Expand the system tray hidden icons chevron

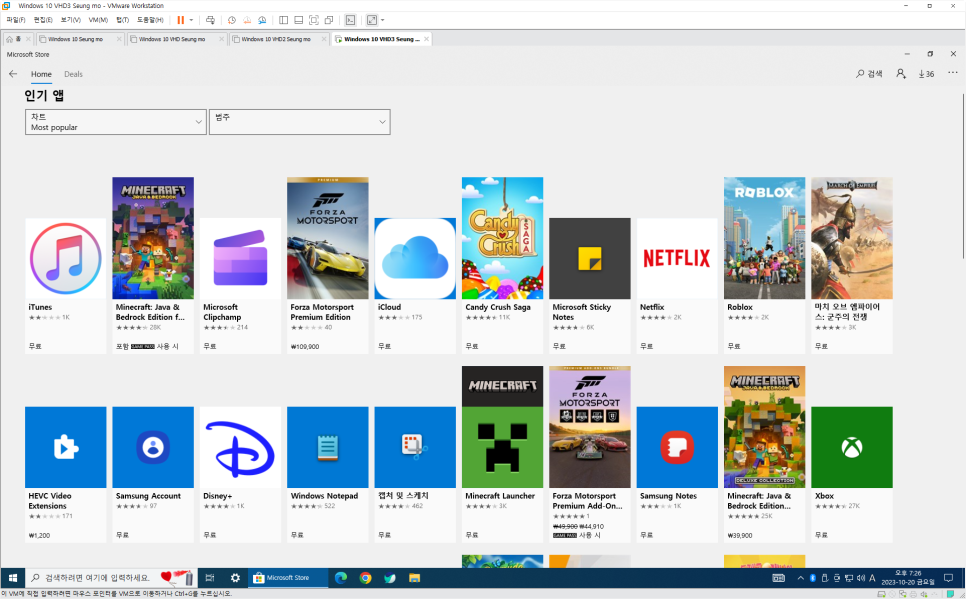(x=800, y=578)
